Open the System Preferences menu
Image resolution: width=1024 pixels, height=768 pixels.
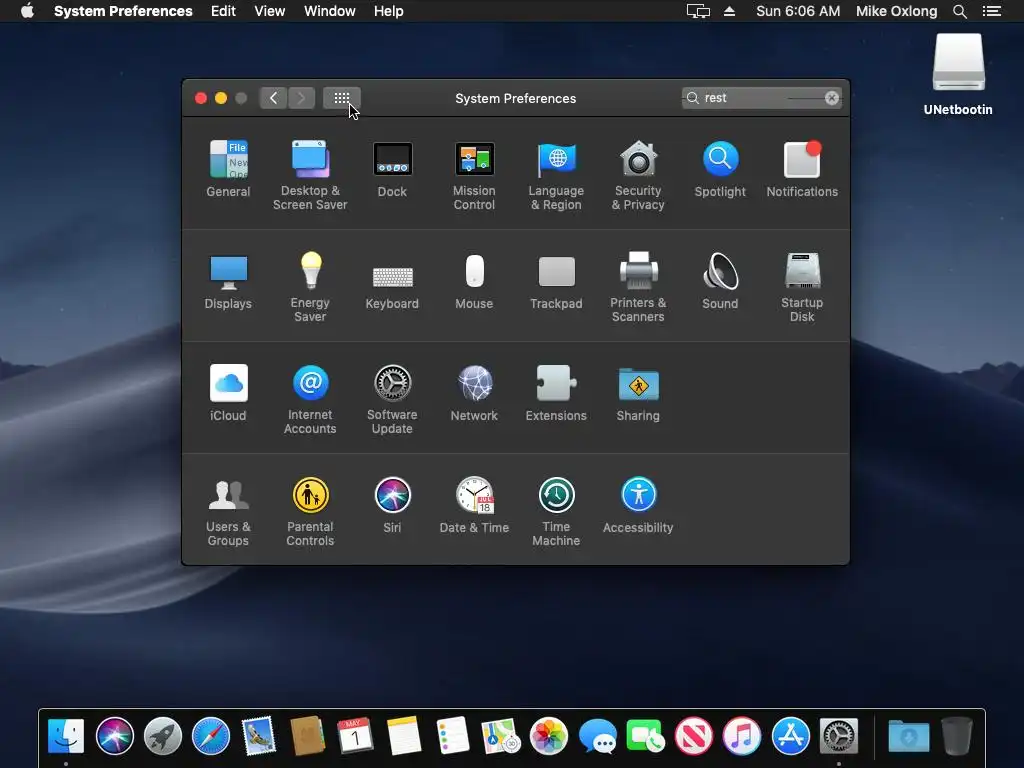coord(123,11)
